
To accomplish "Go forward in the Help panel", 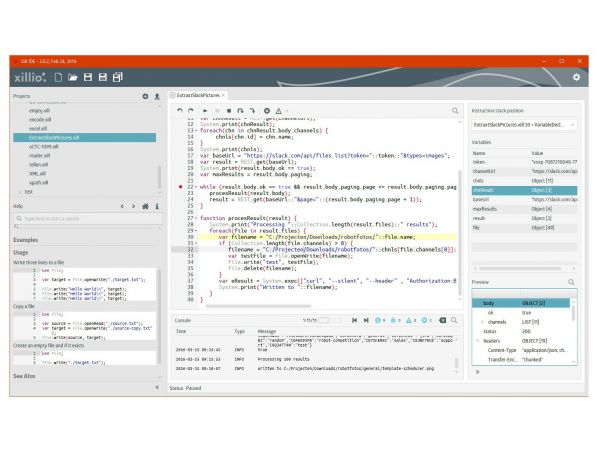I will click(134, 206).
